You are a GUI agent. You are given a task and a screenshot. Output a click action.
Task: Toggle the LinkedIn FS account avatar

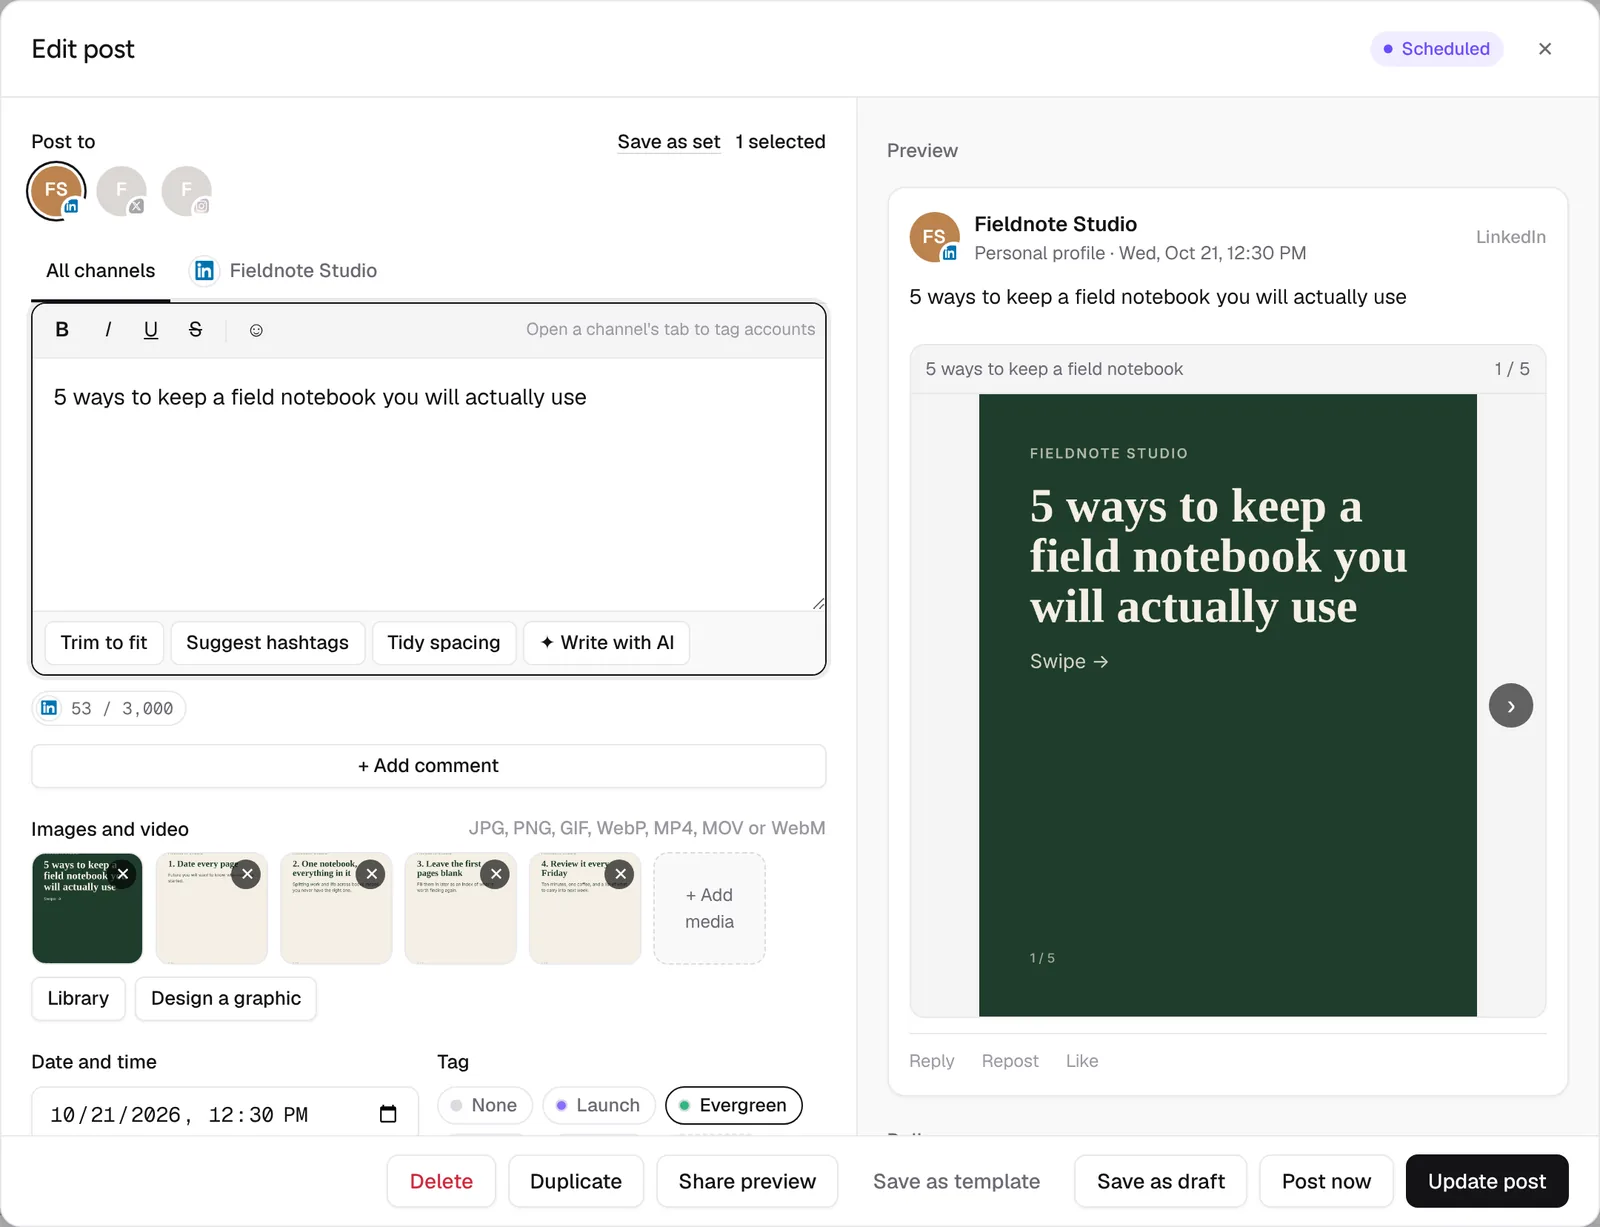pyautogui.click(x=57, y=191)
